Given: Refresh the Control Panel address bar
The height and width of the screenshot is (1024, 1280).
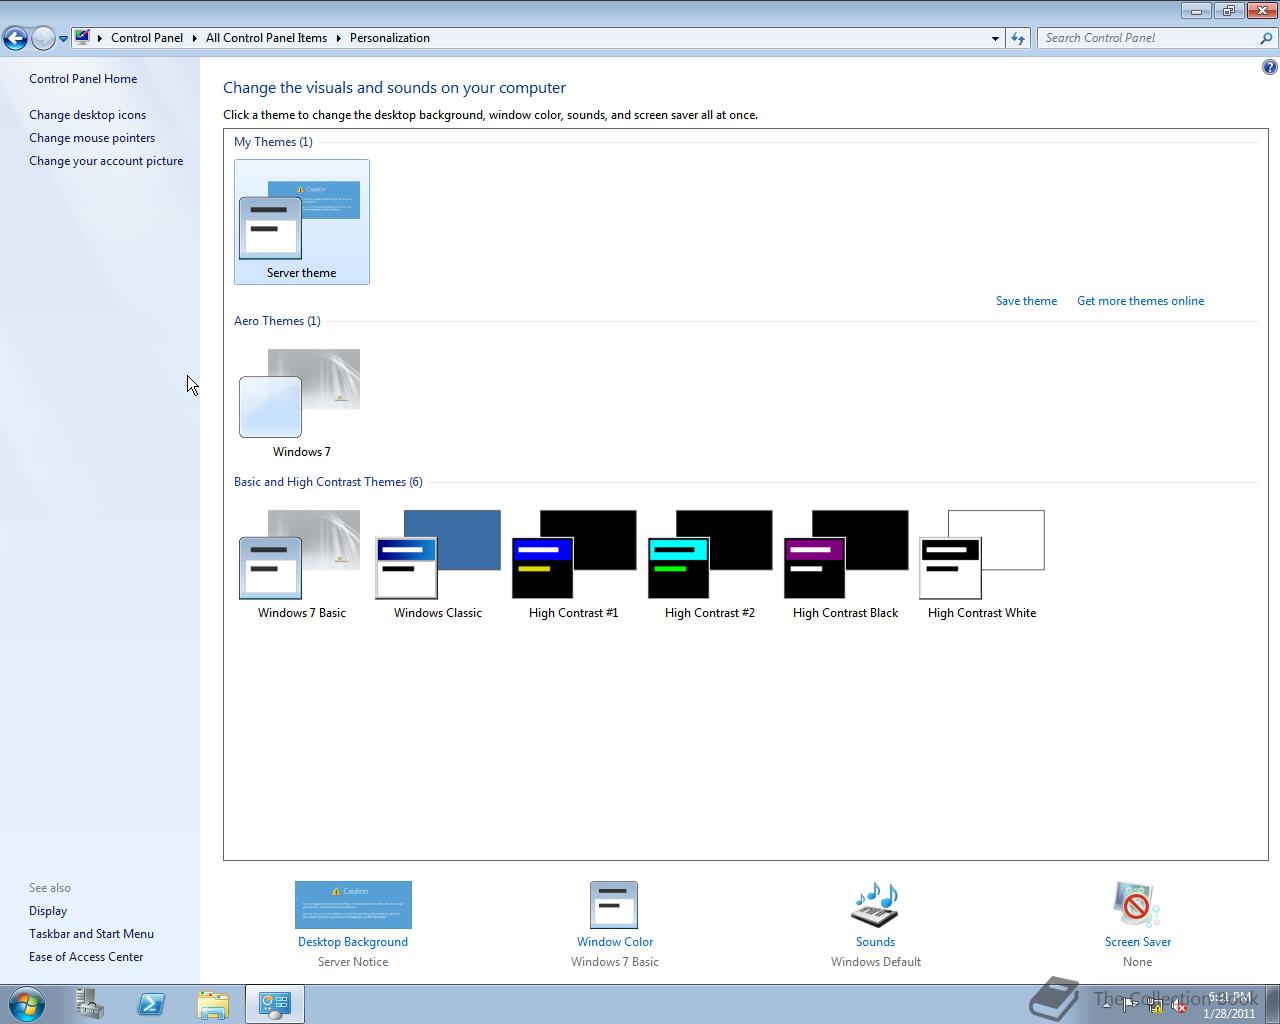Looking at the screenshot, I should (x=1018, y=38).
